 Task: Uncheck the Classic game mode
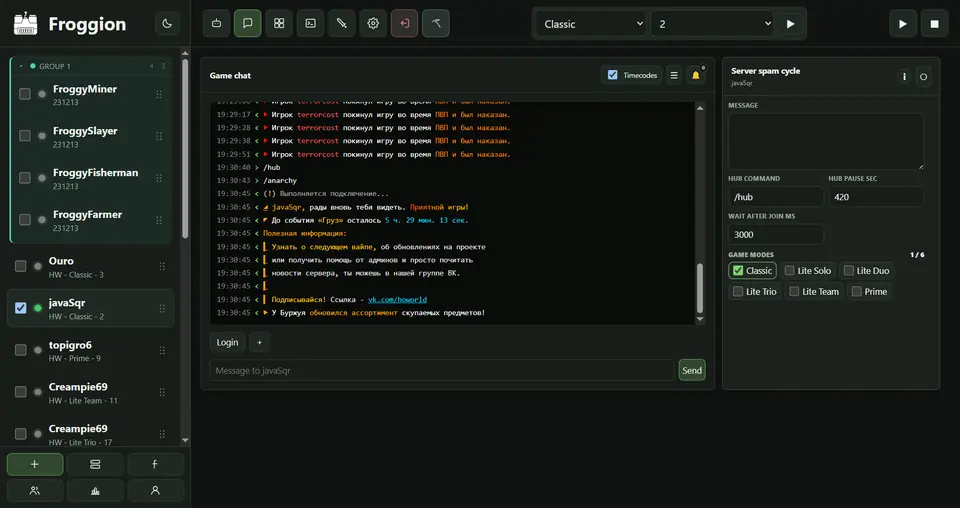tap(738, 271)
